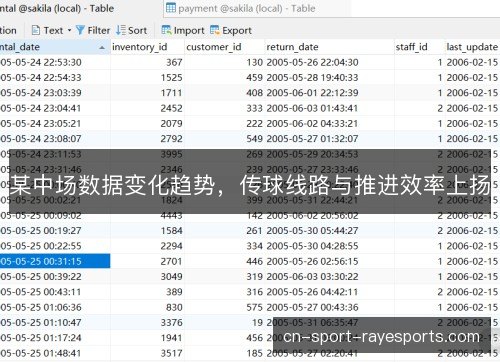Select customer_id cell 261
Screen dimensions: 500x362
pos(224,231)
